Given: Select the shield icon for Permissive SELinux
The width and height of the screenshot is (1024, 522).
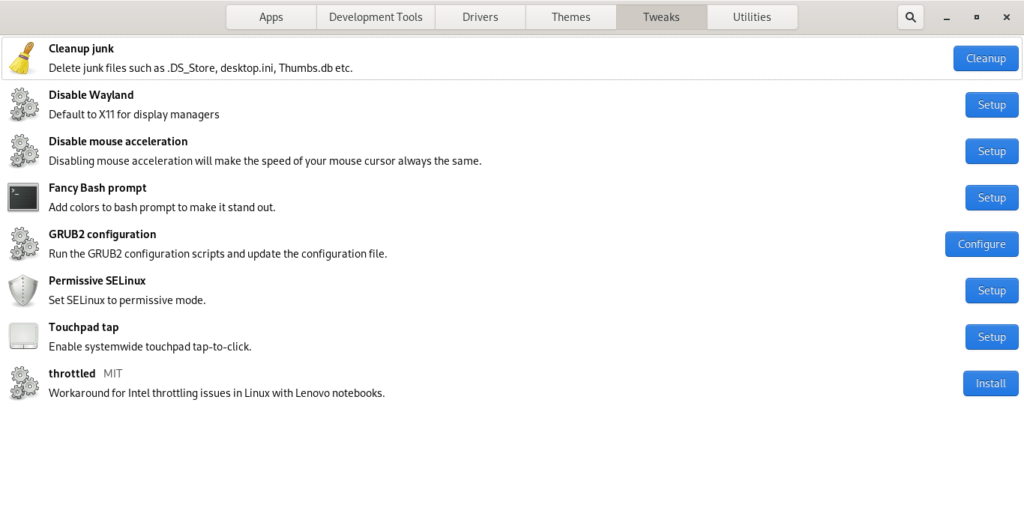Looking at the screenshot, I should 23,290.
